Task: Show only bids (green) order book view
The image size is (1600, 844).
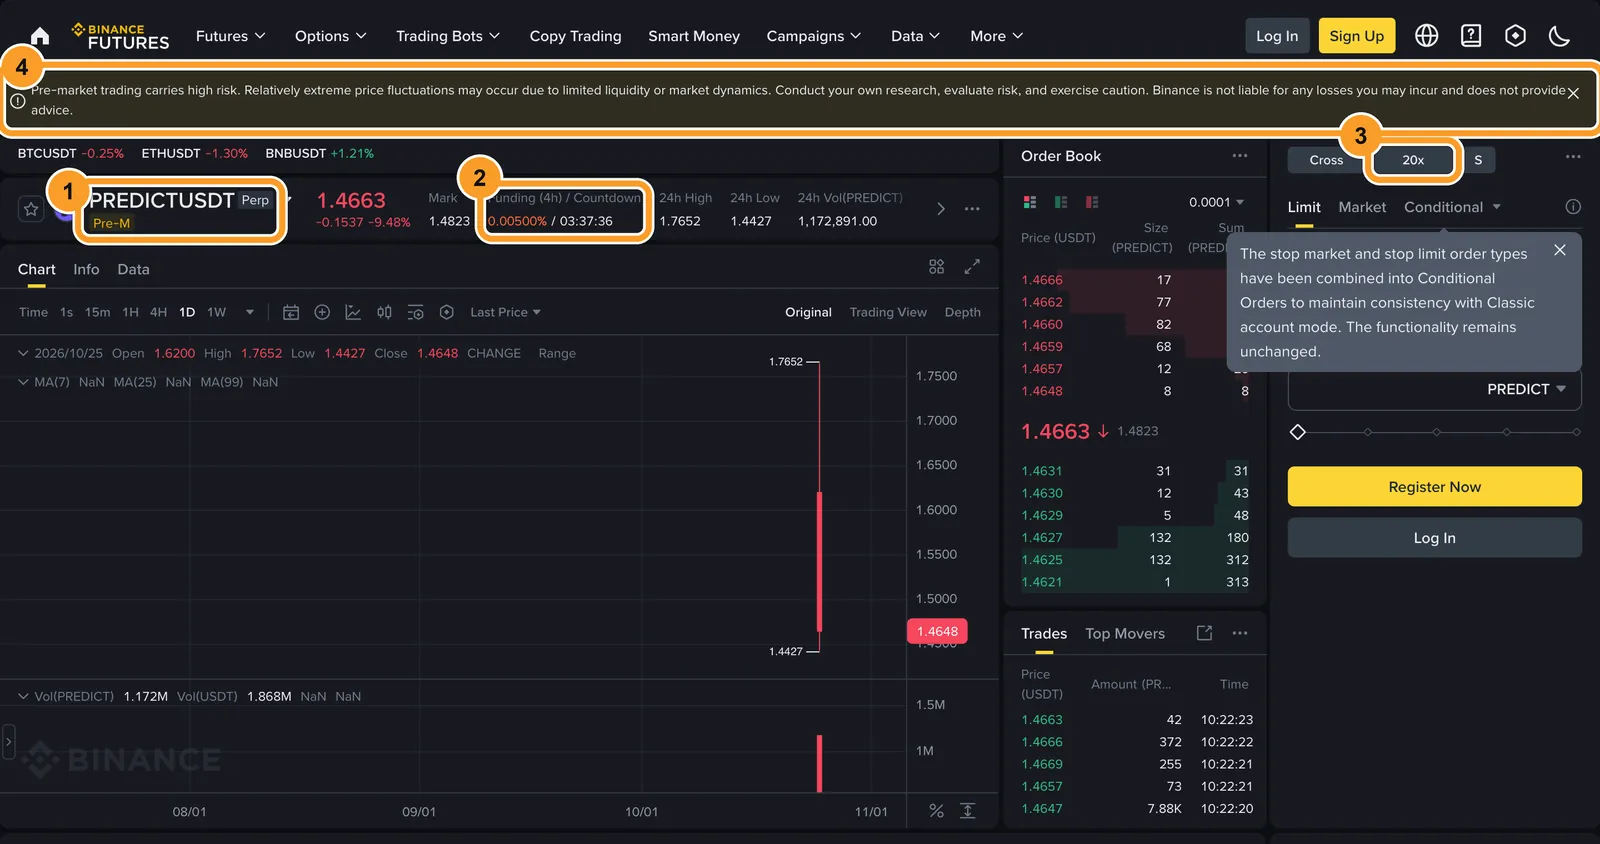Action: (x=1061, y=202)
